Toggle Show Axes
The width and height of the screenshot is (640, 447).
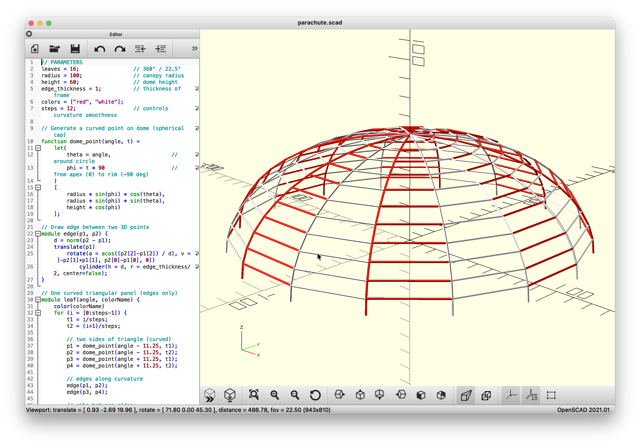coord(511,395)
